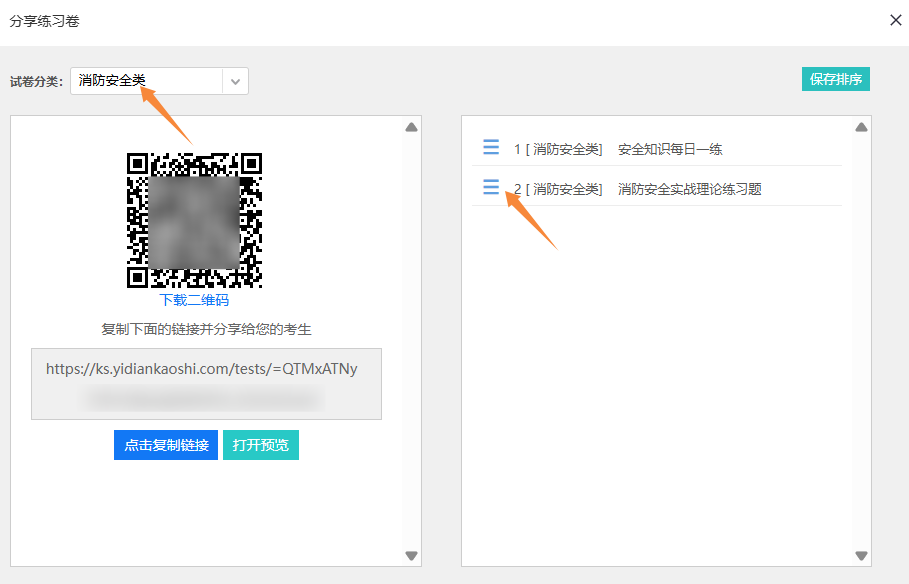909x584 pixels.
Task: Click the drag handle icon for item 2
Action: [491, 187]
